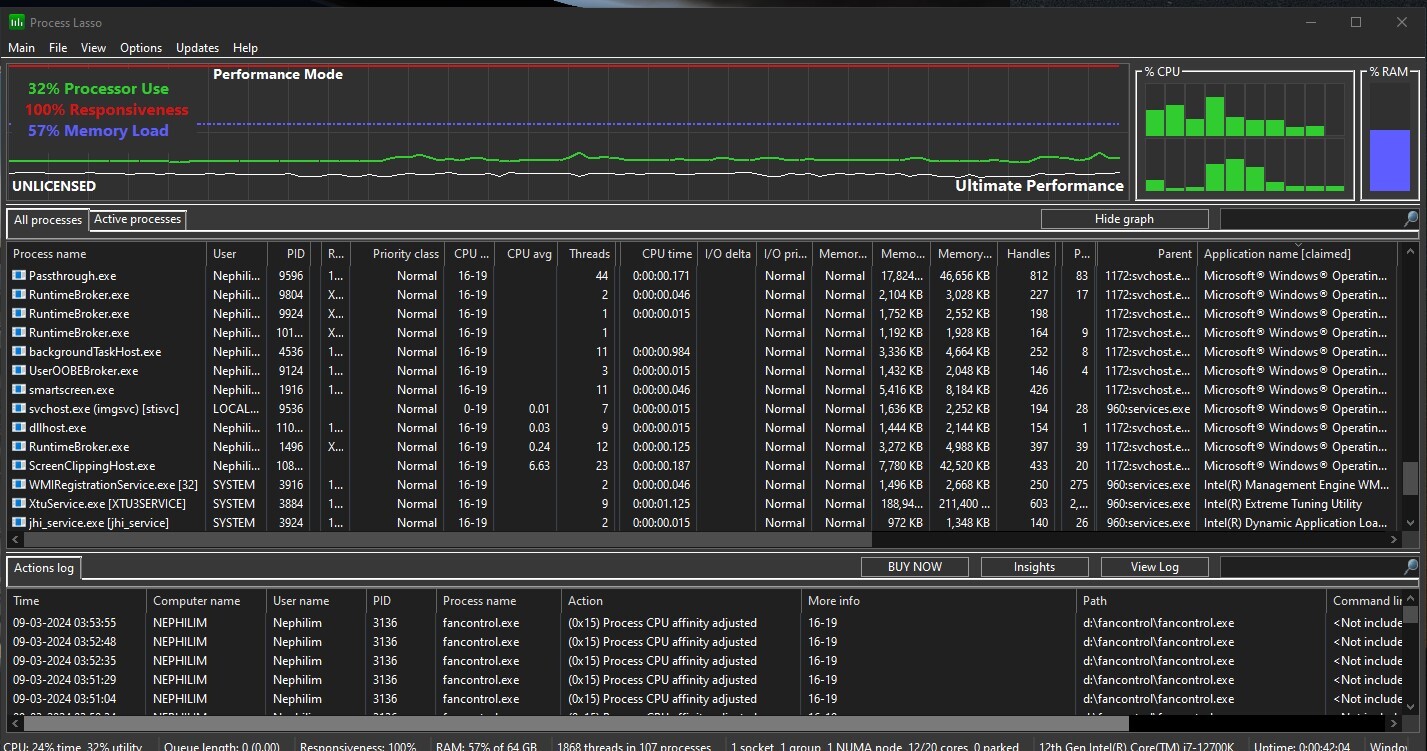
Task: Click 'Intel(R) Extreme Tuning Utility' application name
Action: pos(1283,504)
